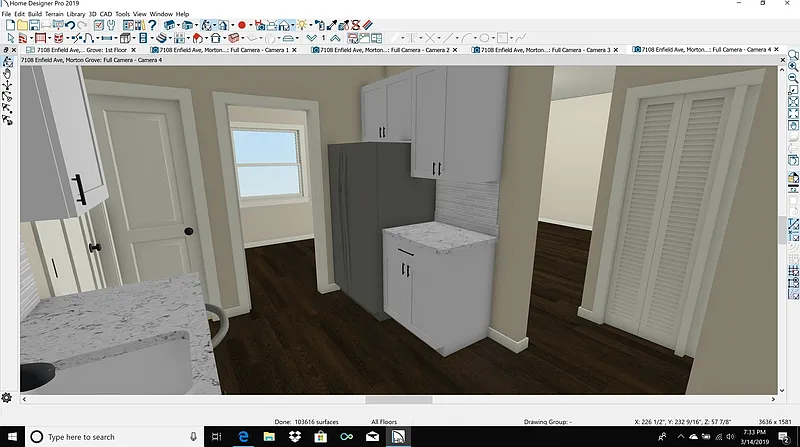Image resolution: width=800 pixels, height=447 pixels.
Task: Click the red record walkthrough icon
Action: tap(242, 24)
